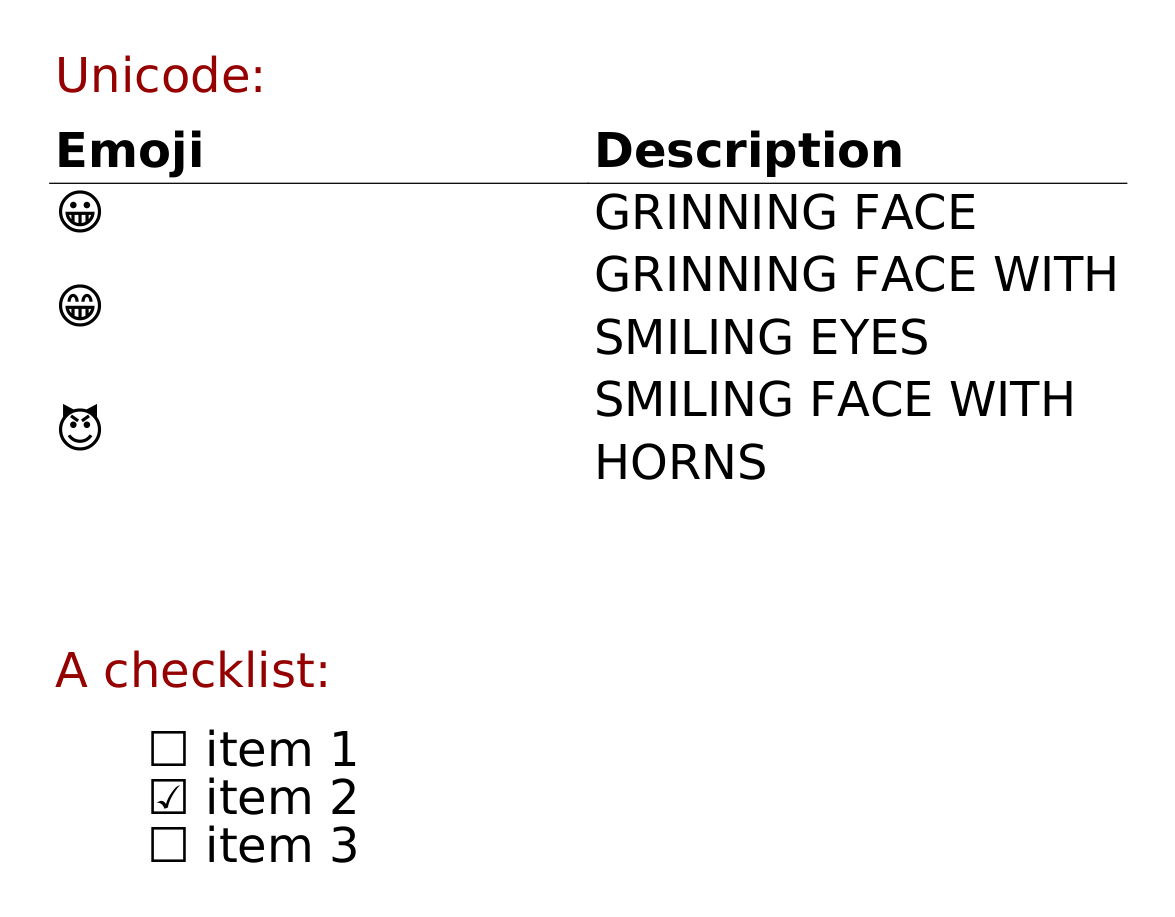The image size is (1175, 917).
Task: Click the Description column header
Action: click(x=748, y=152)
